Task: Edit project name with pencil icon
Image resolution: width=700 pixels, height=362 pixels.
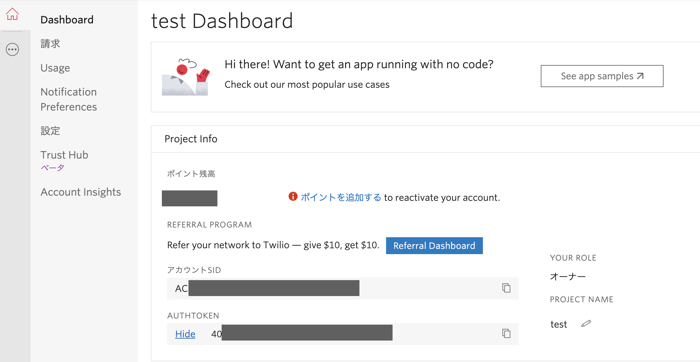Action: (586, 324)
